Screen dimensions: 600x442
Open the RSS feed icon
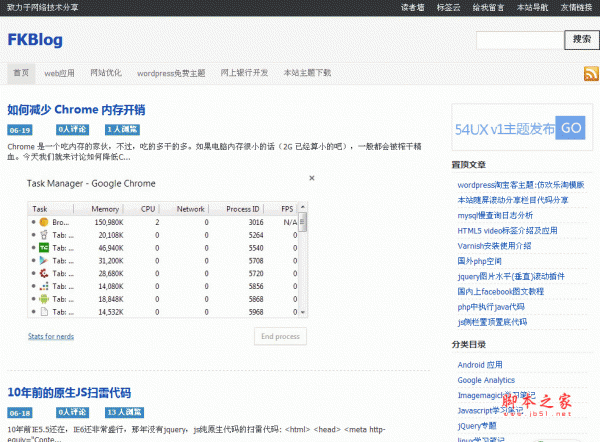[x=591, y=73]
